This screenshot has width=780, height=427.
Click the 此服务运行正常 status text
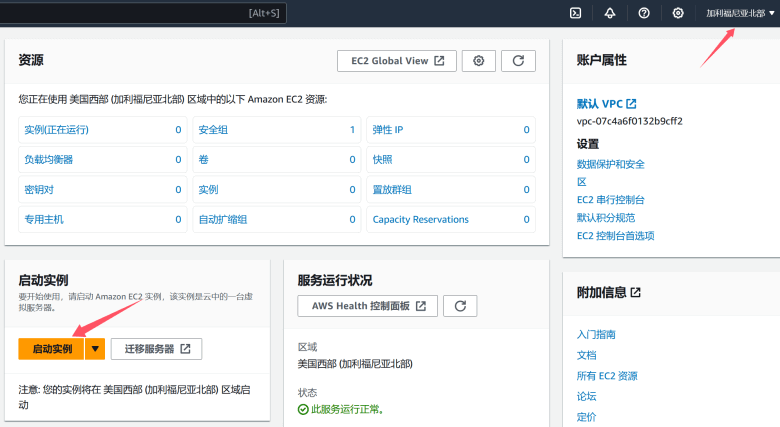[347, 410]
